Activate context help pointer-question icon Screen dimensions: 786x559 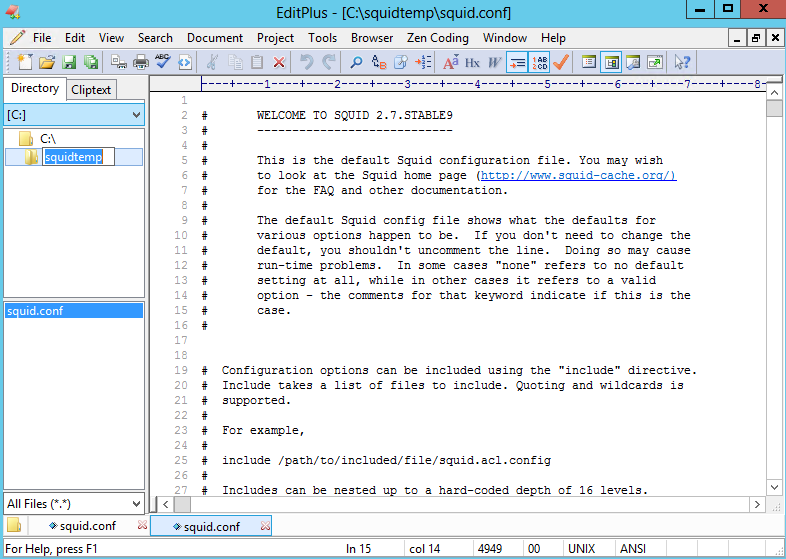(x=682, y=62)
